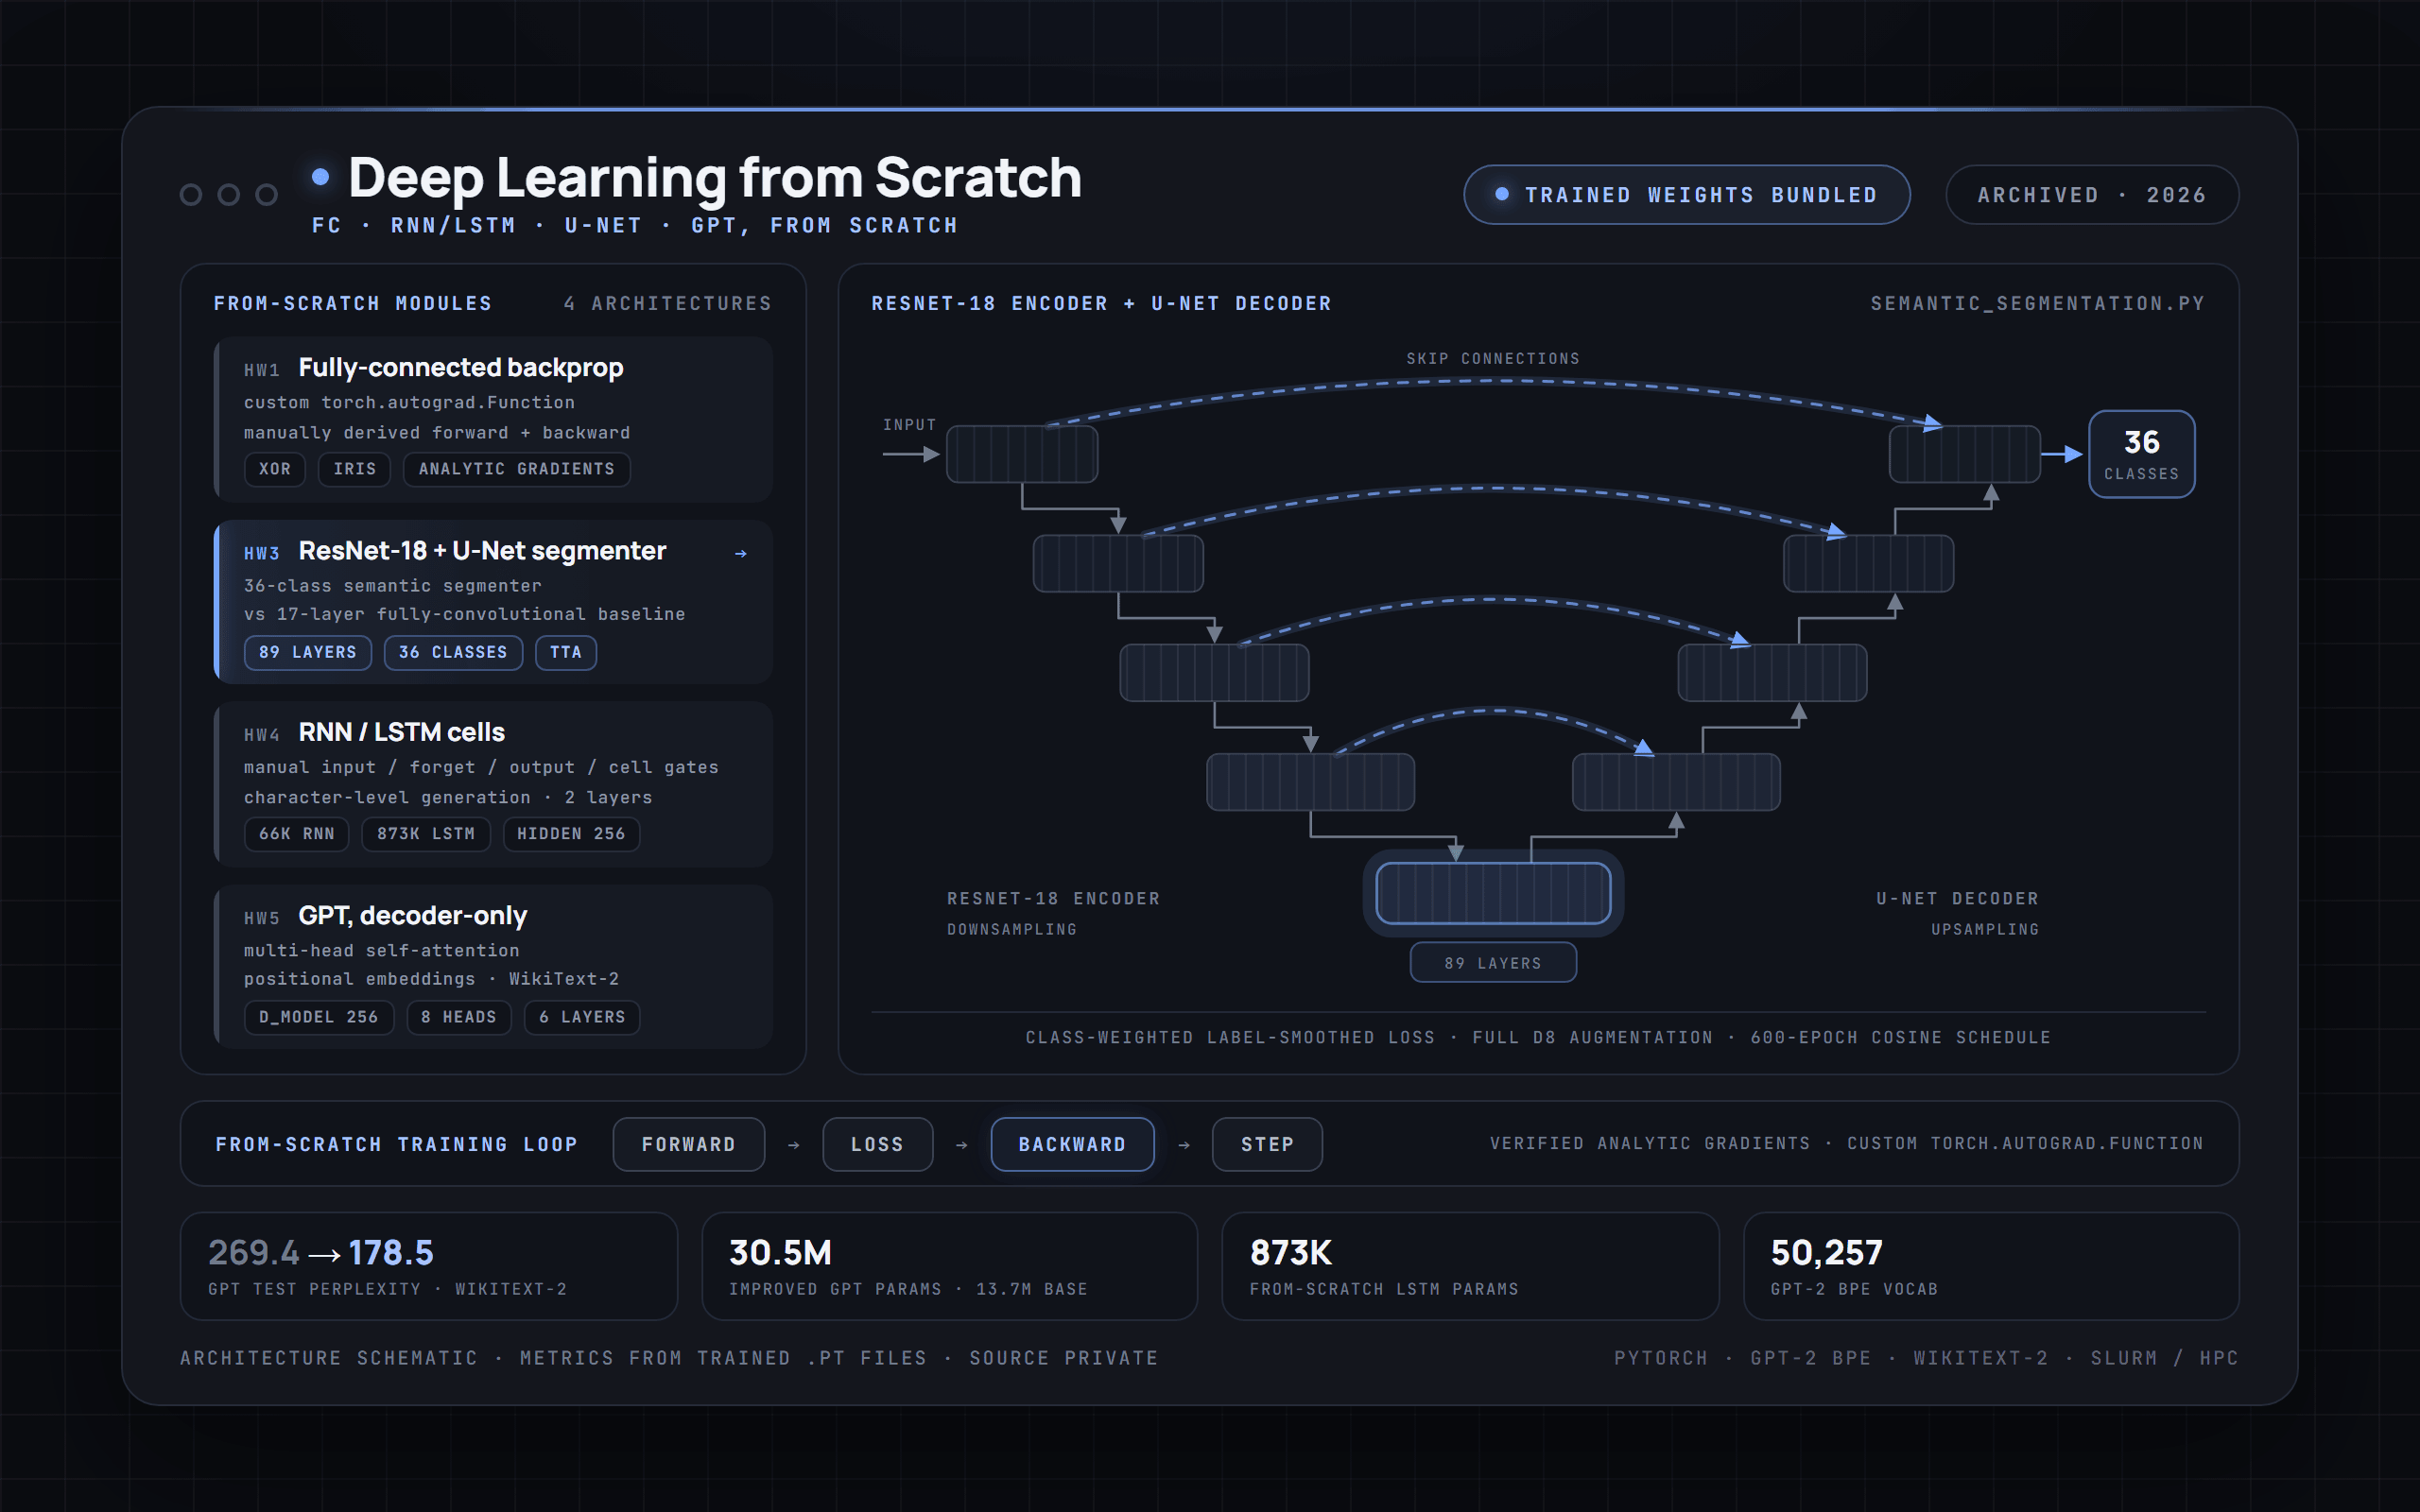Click the second encoder block in the diagram
The height and width of the screenshot is (1512, 2420).
pyautogui.click(x=1118, y=564)
